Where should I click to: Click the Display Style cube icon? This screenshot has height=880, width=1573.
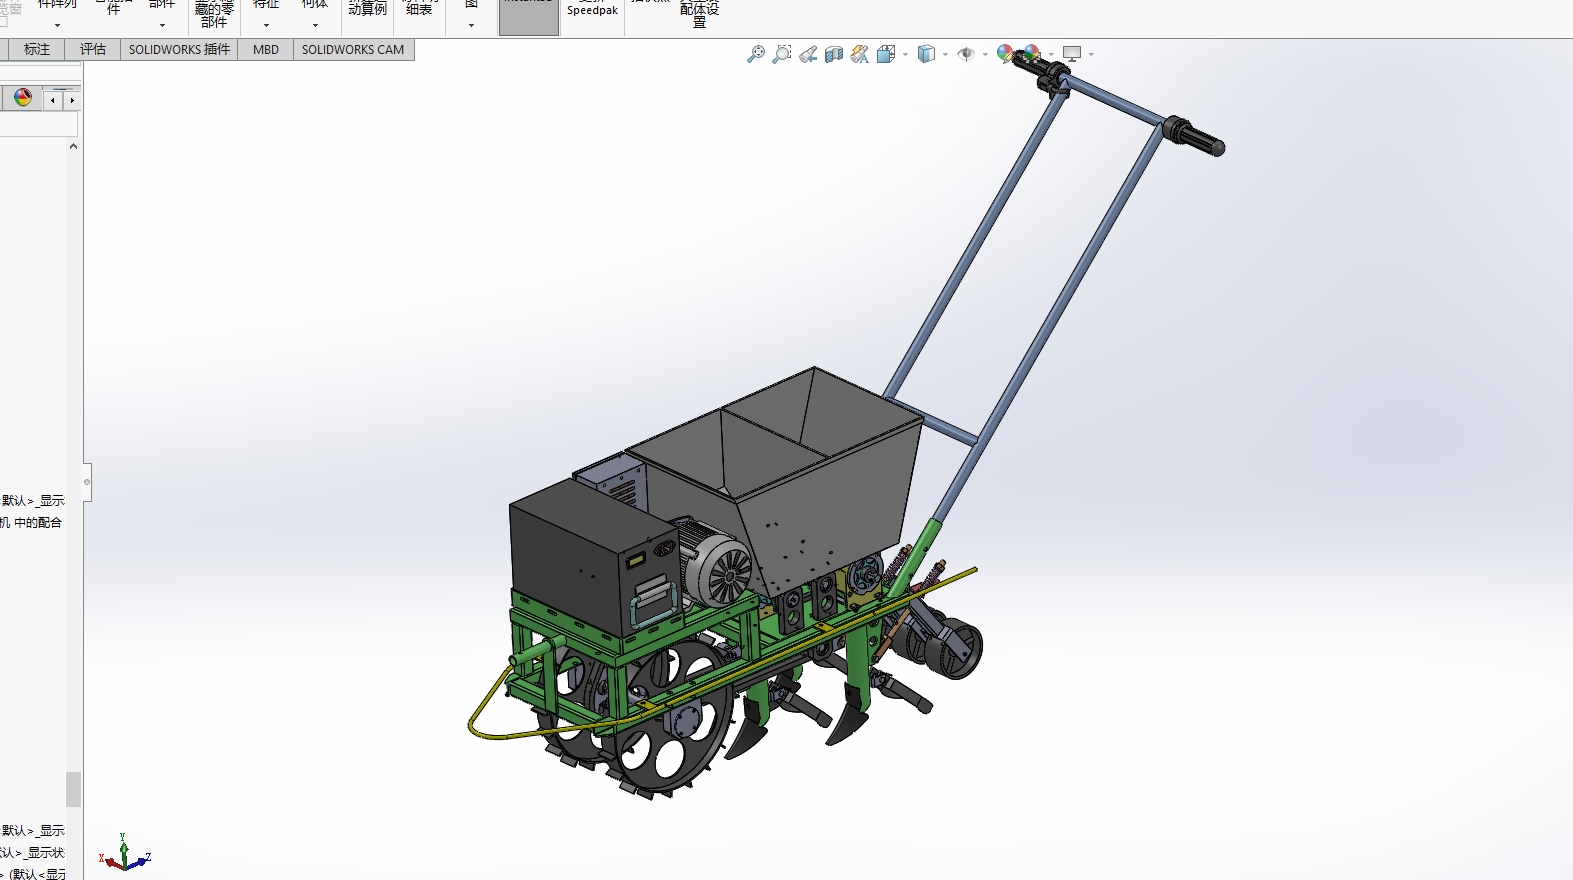click(x=926, y=54)
